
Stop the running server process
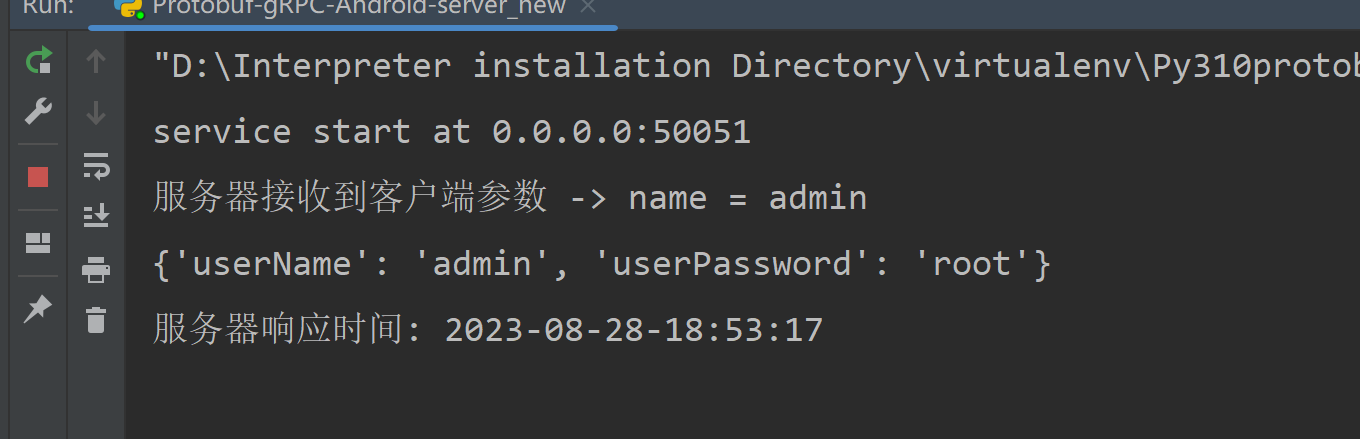pos(38,177)
